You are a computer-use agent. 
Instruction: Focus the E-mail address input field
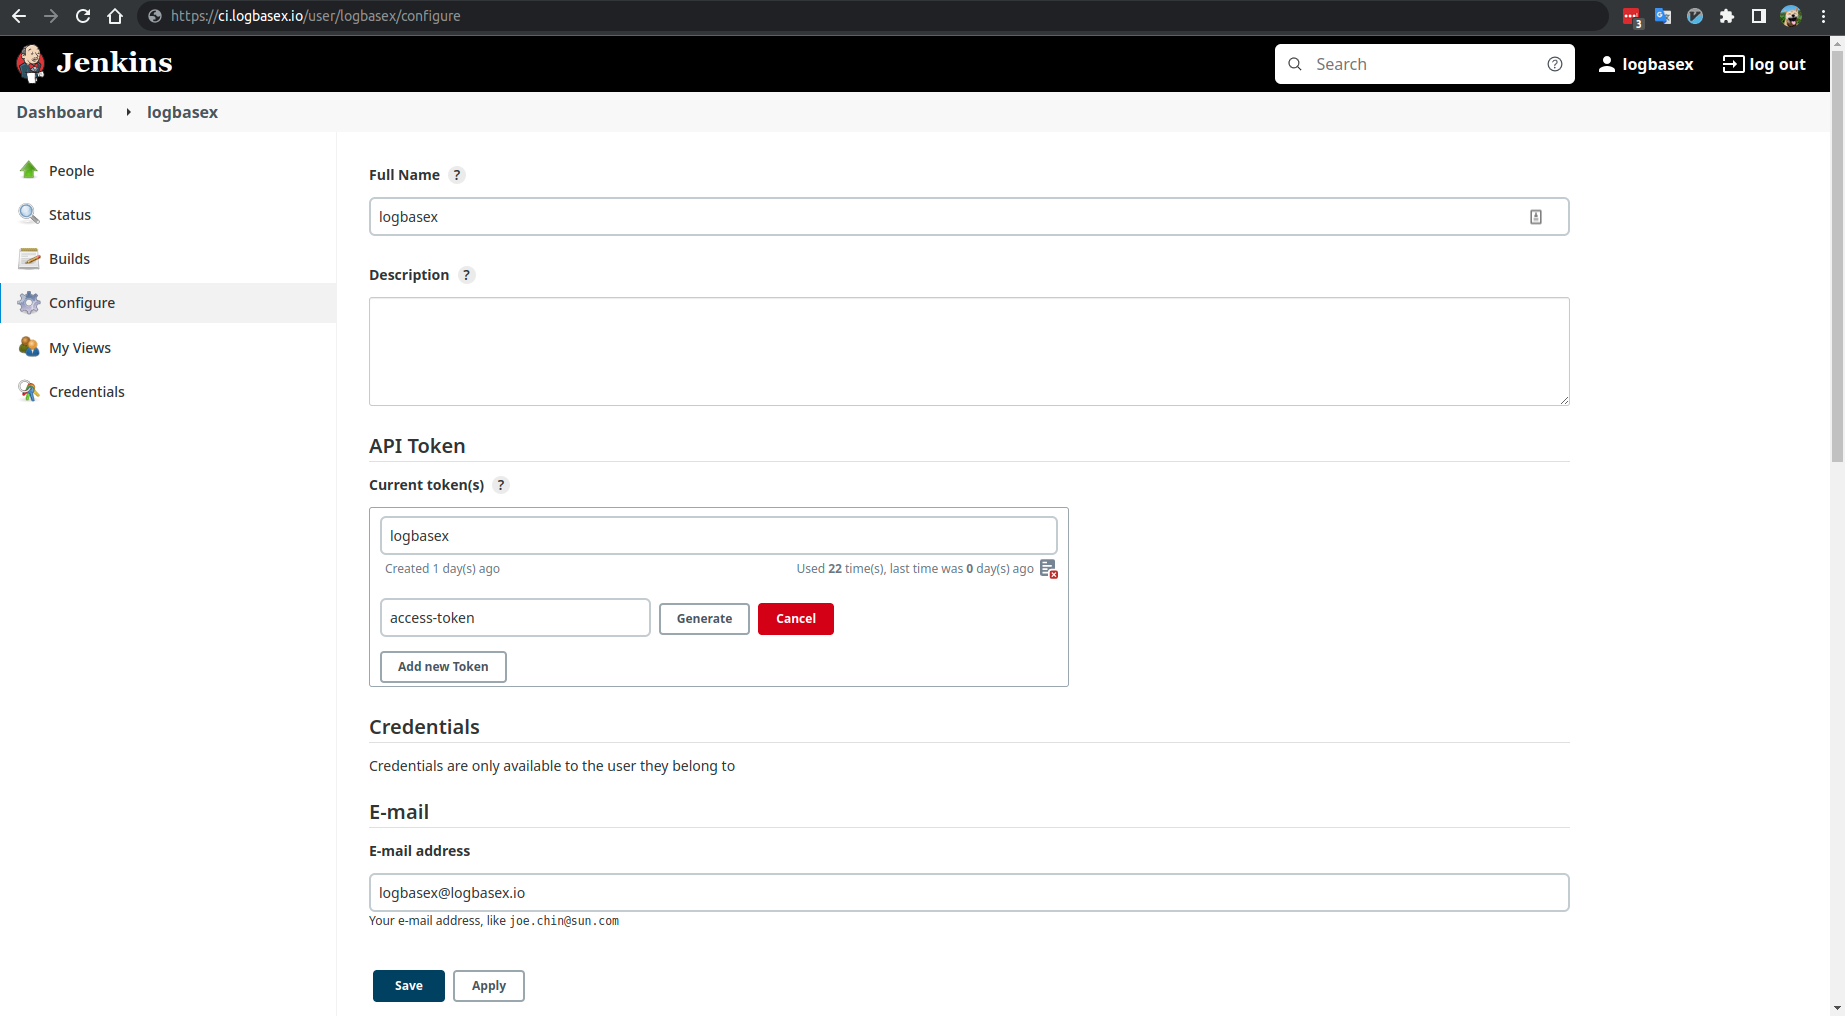[x=969, y=893]
